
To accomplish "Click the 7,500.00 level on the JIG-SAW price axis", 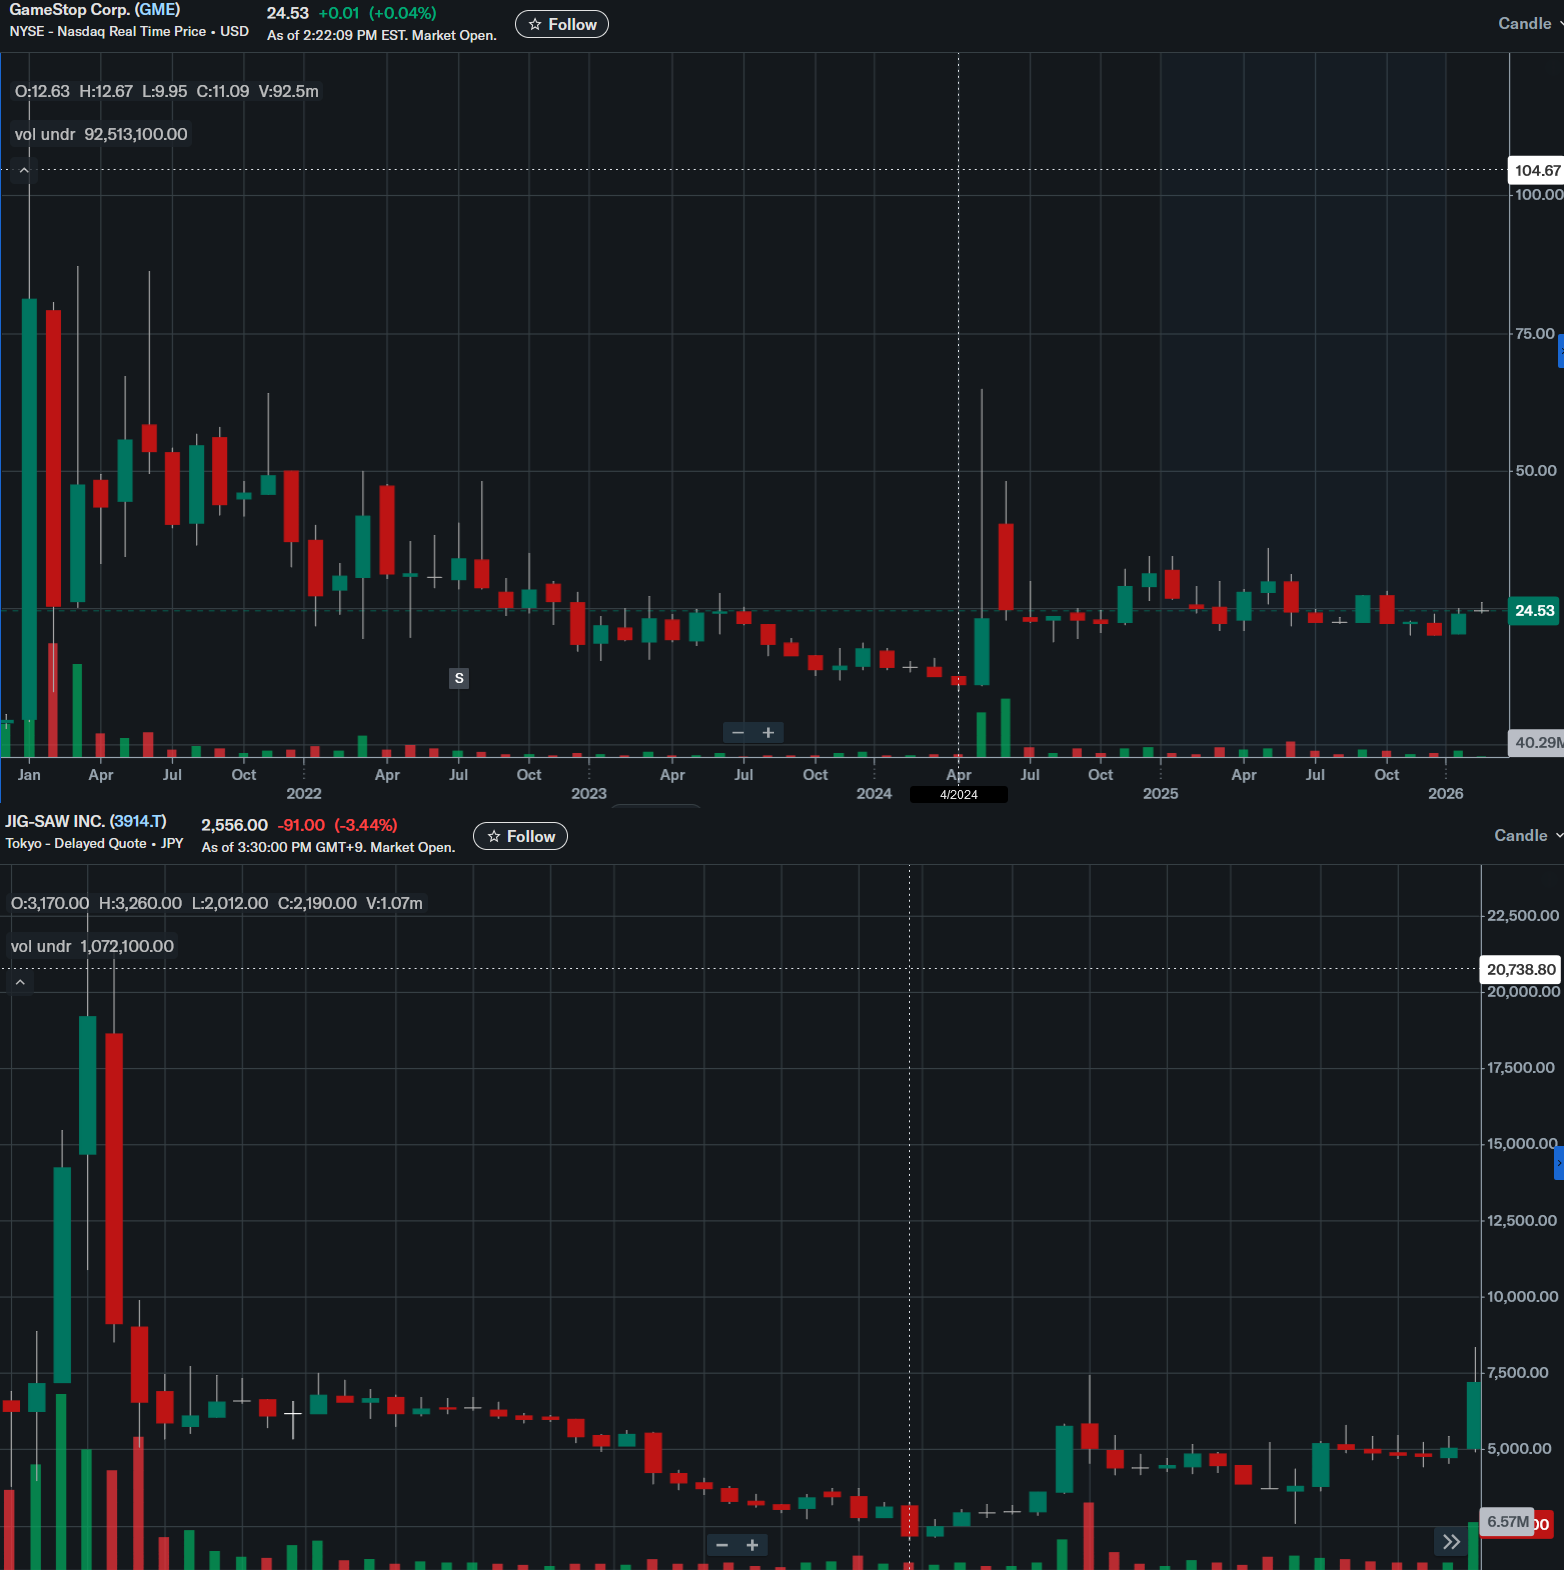I will (1518, 1373).
